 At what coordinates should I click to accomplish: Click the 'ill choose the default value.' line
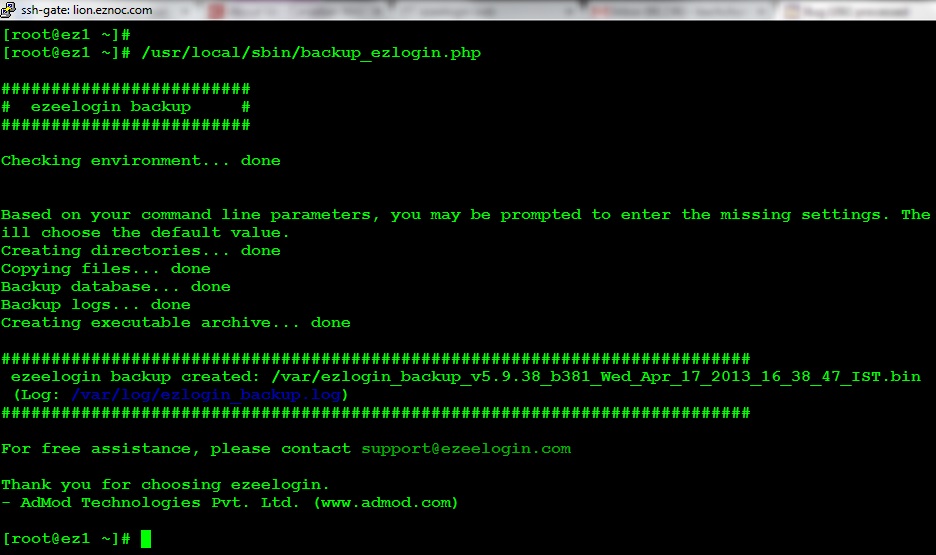click(145, 233)
